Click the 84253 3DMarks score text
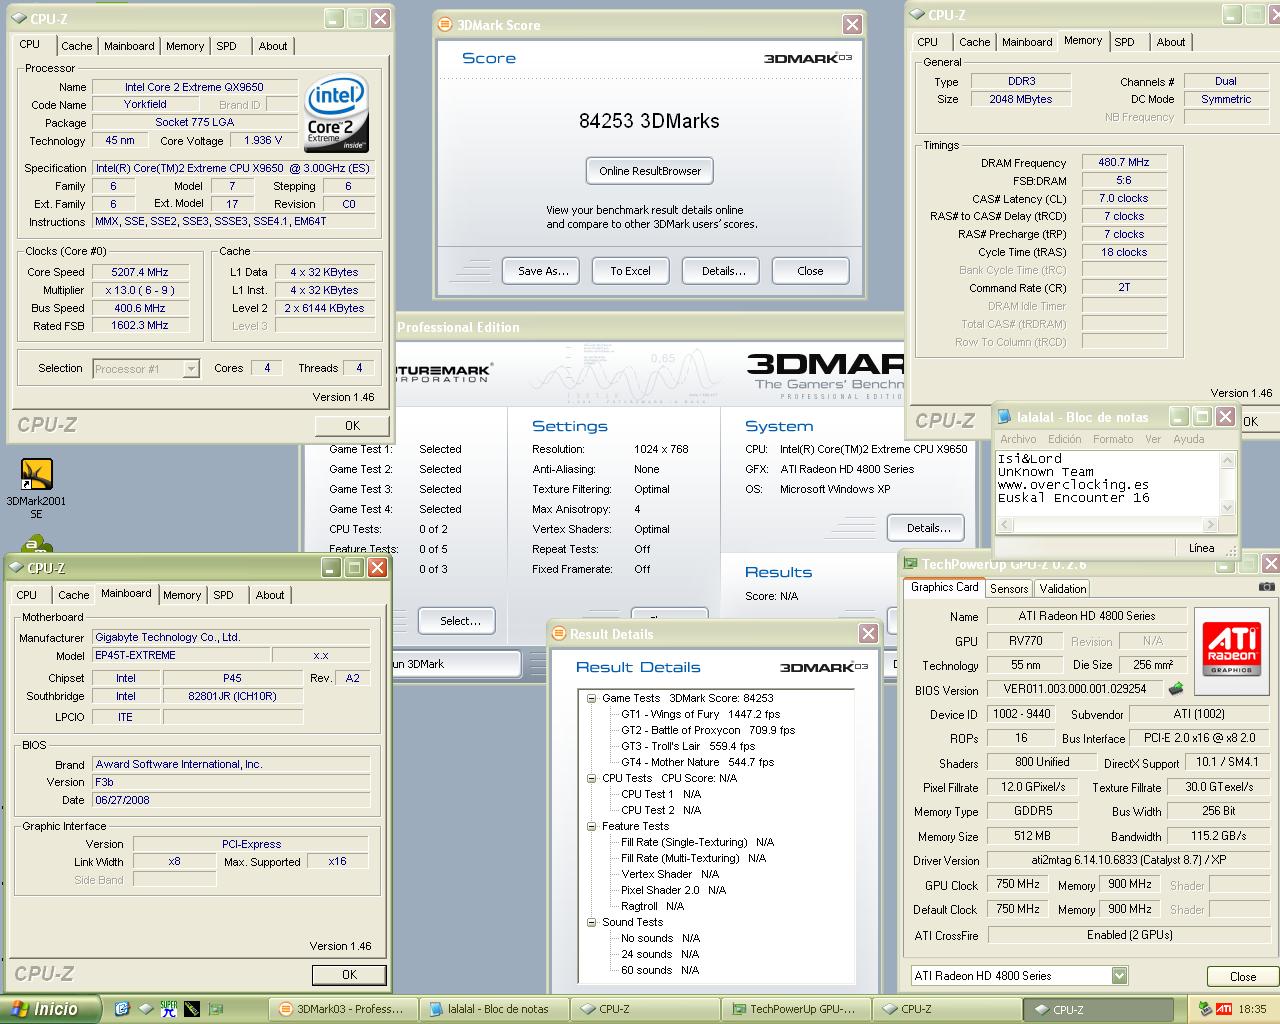 click(649, 121)
